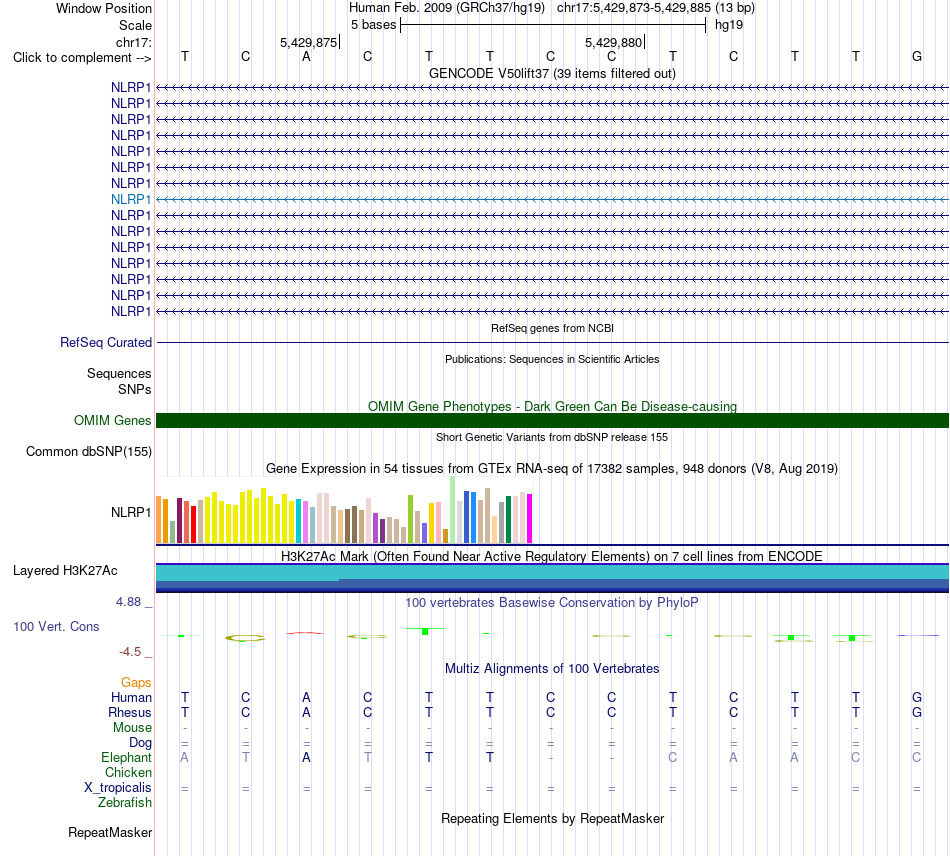Image resolution: width=950 pixels, height=856 pixels.
Task: Click the NLRP1 label beside the GTEx chart
Action: (x=131, y=513)
